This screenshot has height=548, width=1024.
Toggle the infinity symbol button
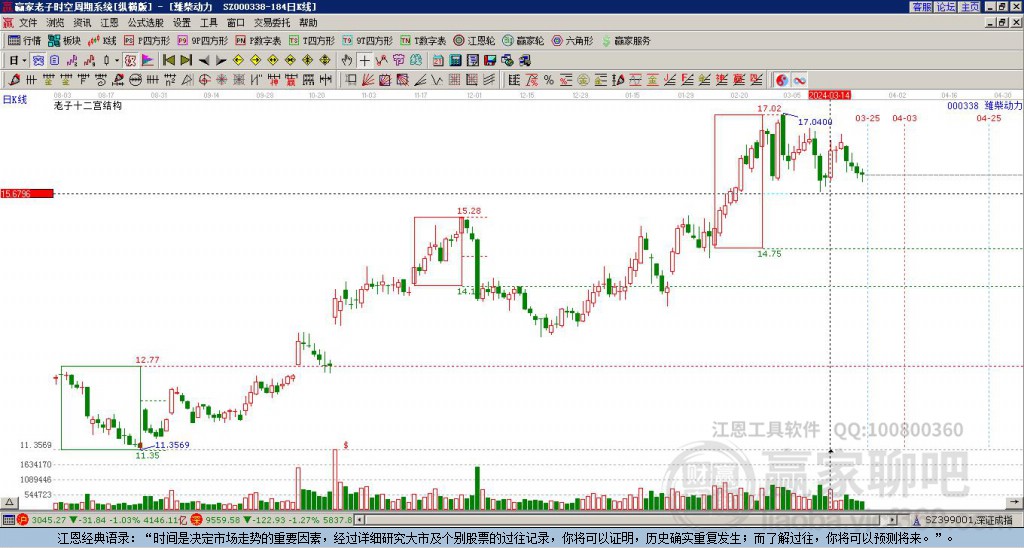click(x=799, y=80)
